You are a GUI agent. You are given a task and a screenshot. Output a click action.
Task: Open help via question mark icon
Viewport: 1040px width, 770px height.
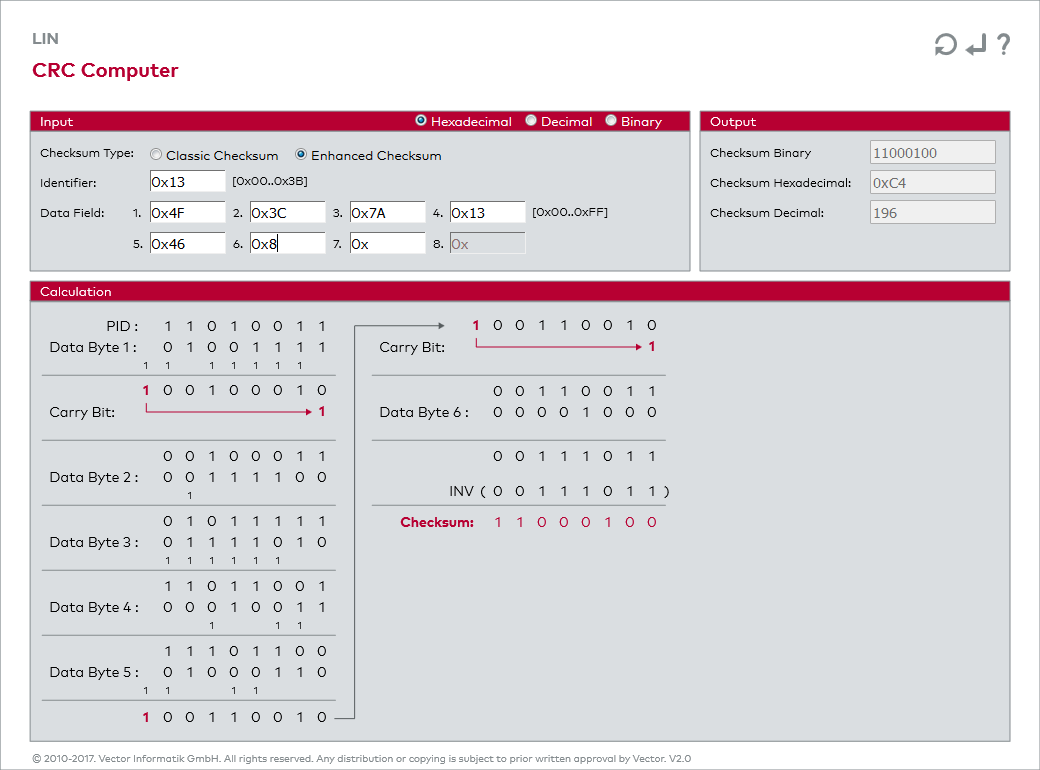[1003, 45]
